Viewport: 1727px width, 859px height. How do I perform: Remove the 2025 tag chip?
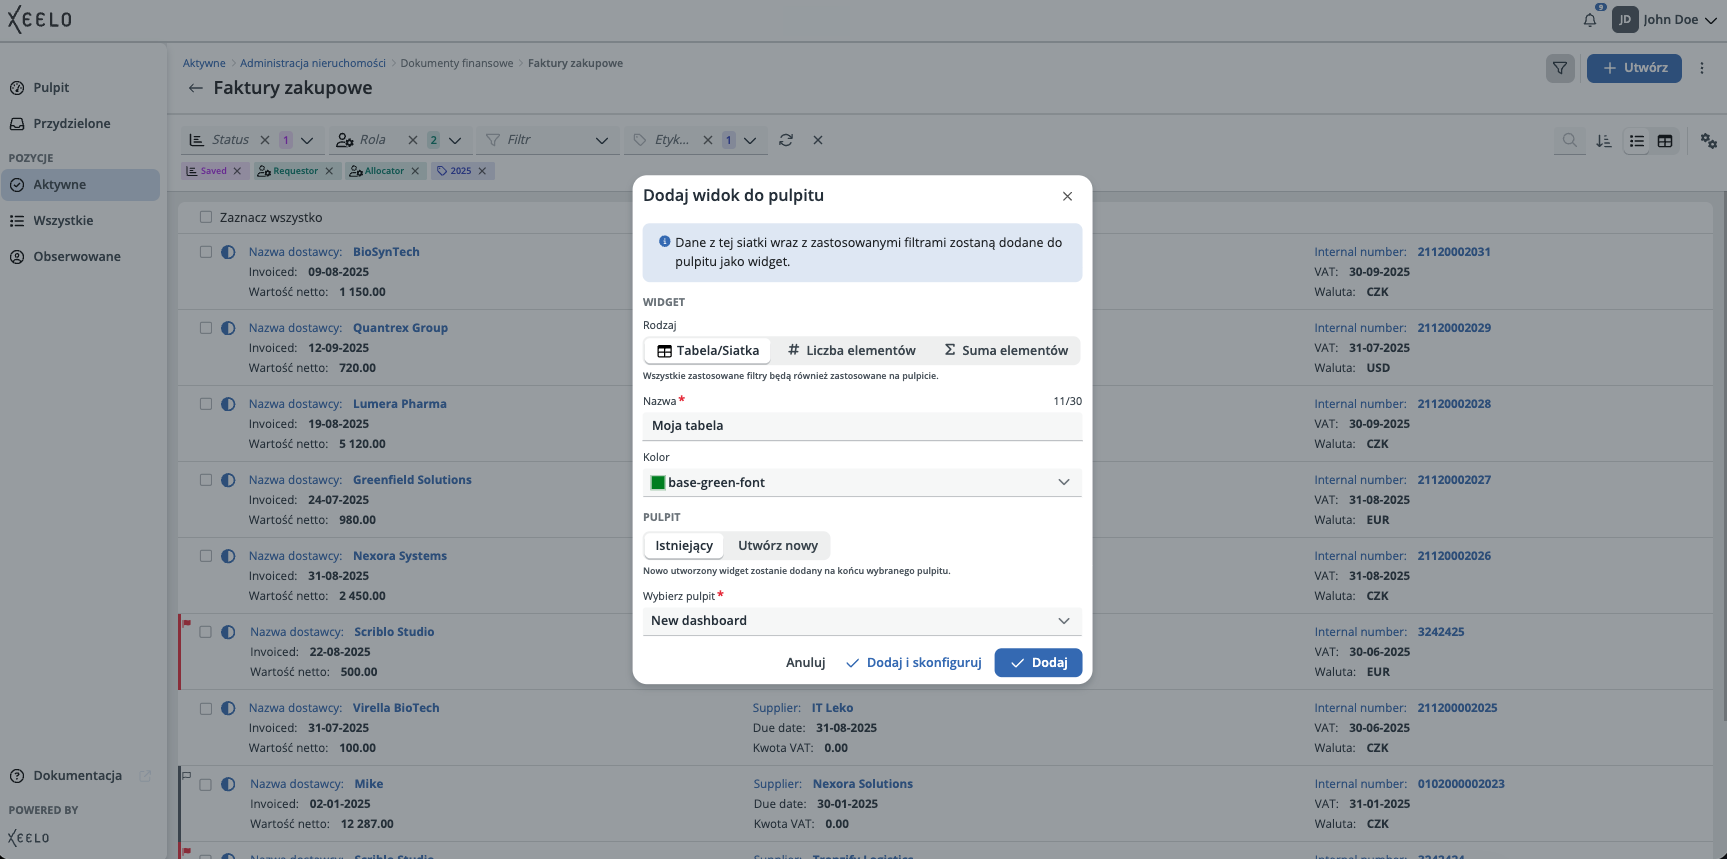tap(482, 171)
